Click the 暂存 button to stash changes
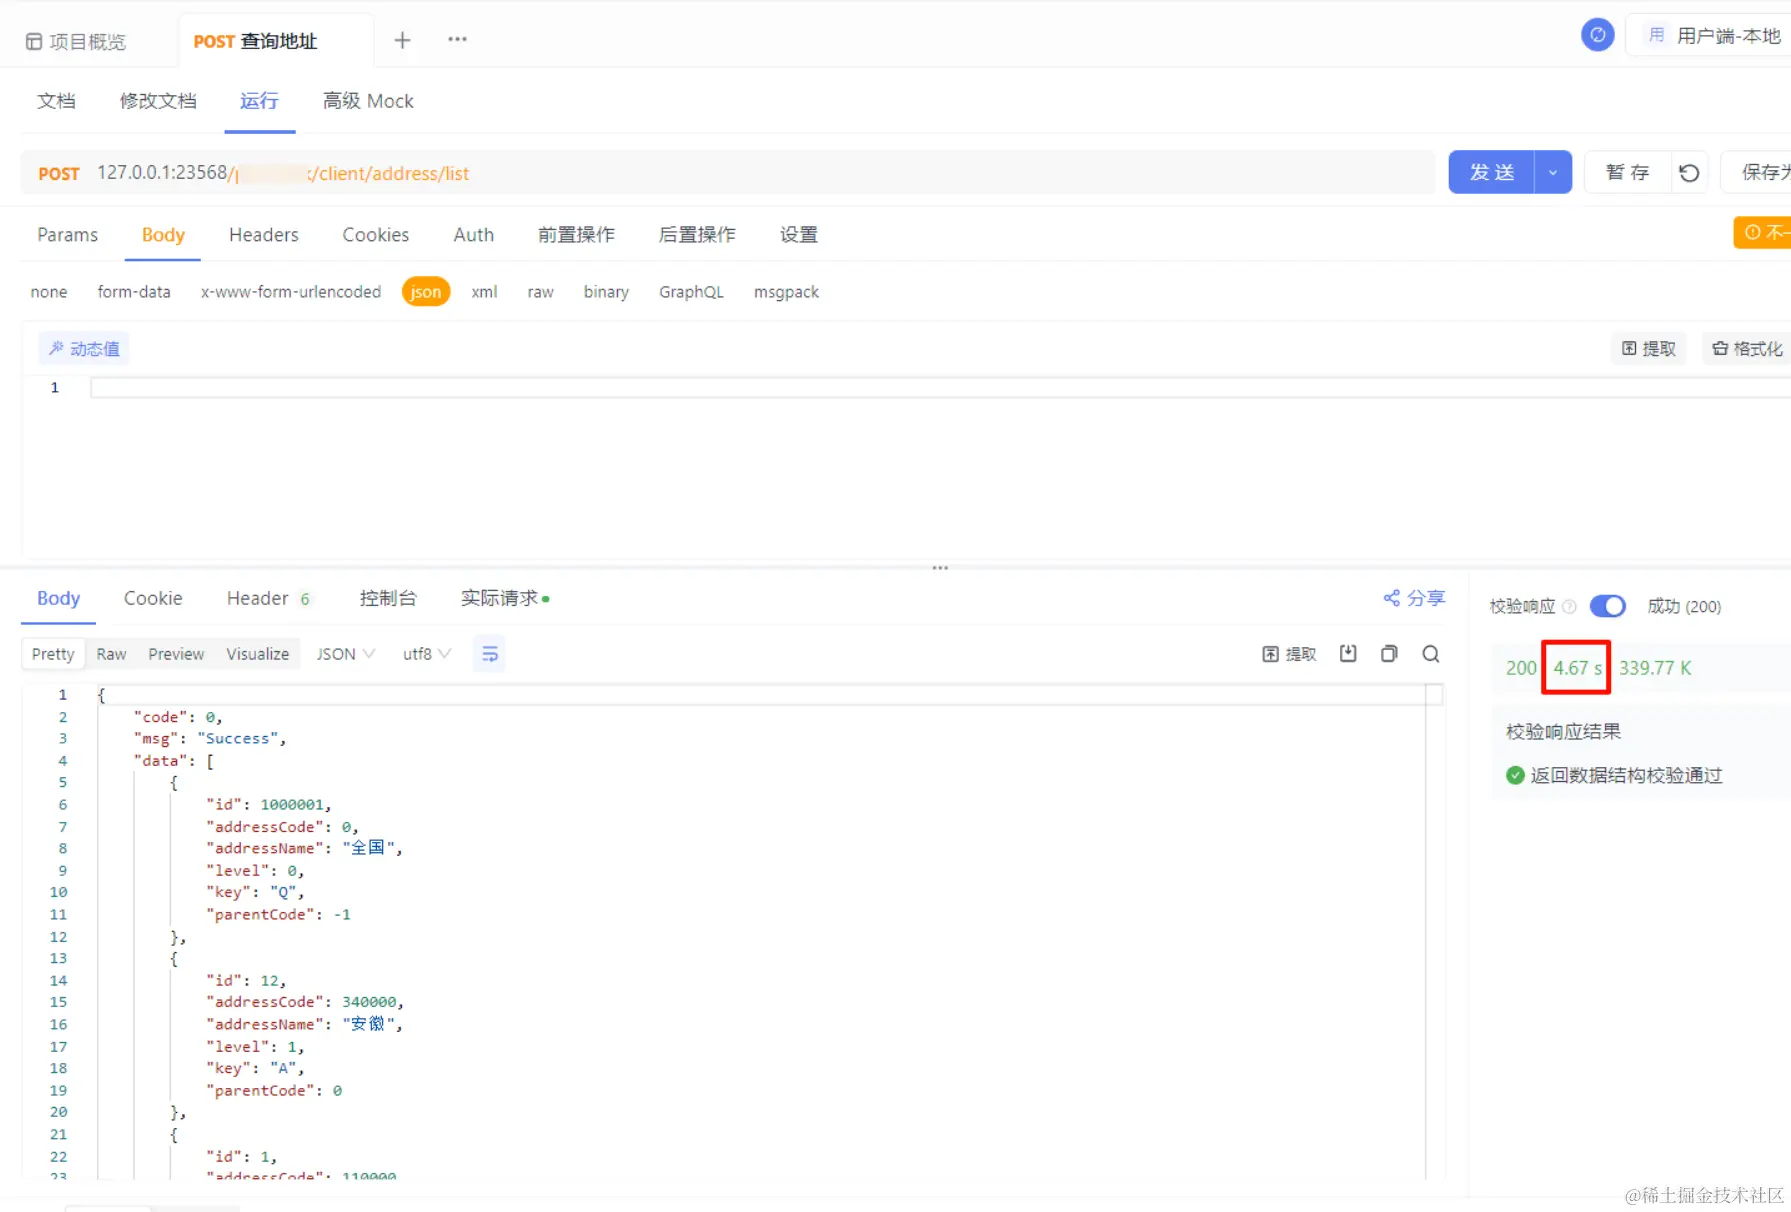 point(1627,171)
